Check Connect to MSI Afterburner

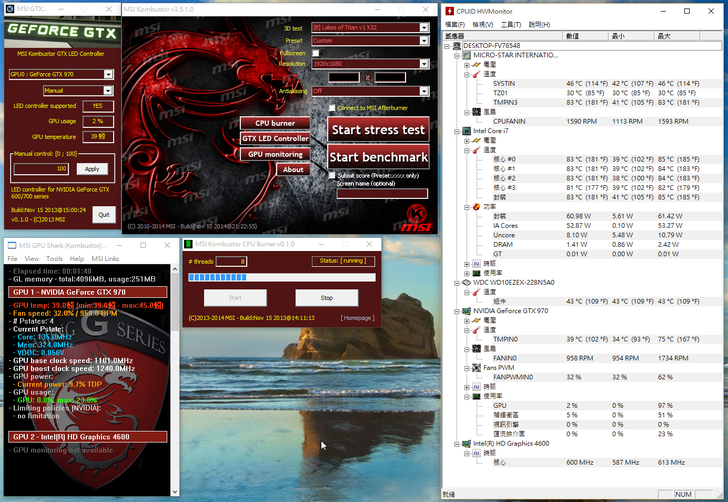[332, 108]
